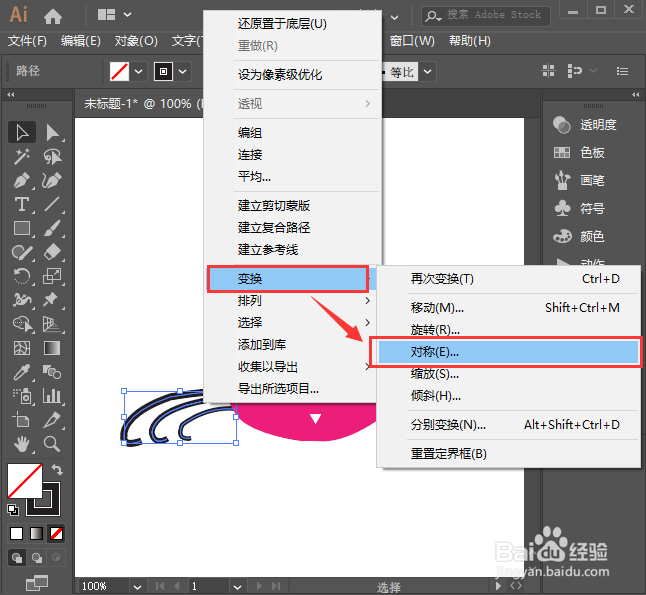Select the Slice tool

52,420
